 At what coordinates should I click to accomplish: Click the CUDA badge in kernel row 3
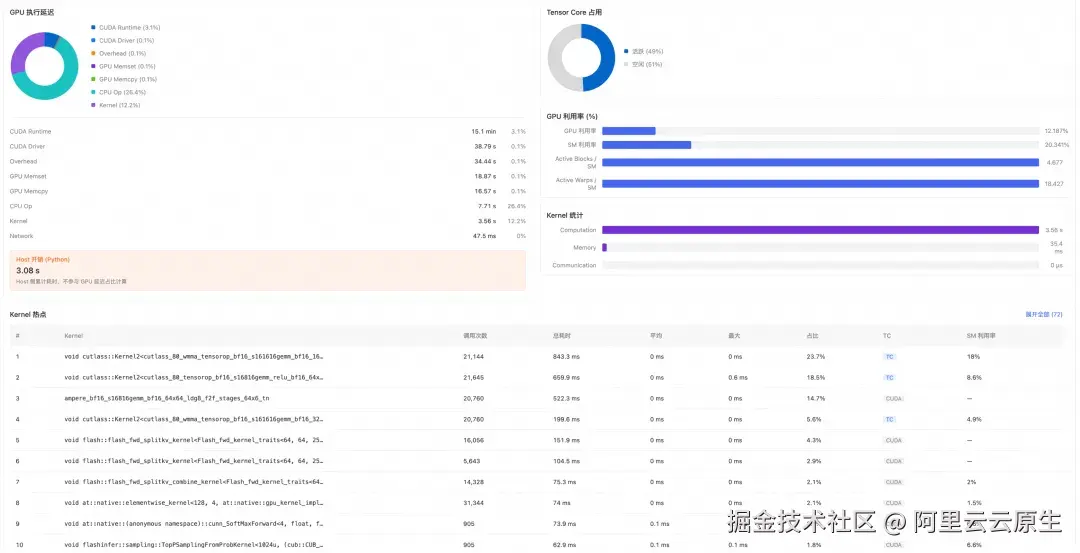tap(893, 399)
